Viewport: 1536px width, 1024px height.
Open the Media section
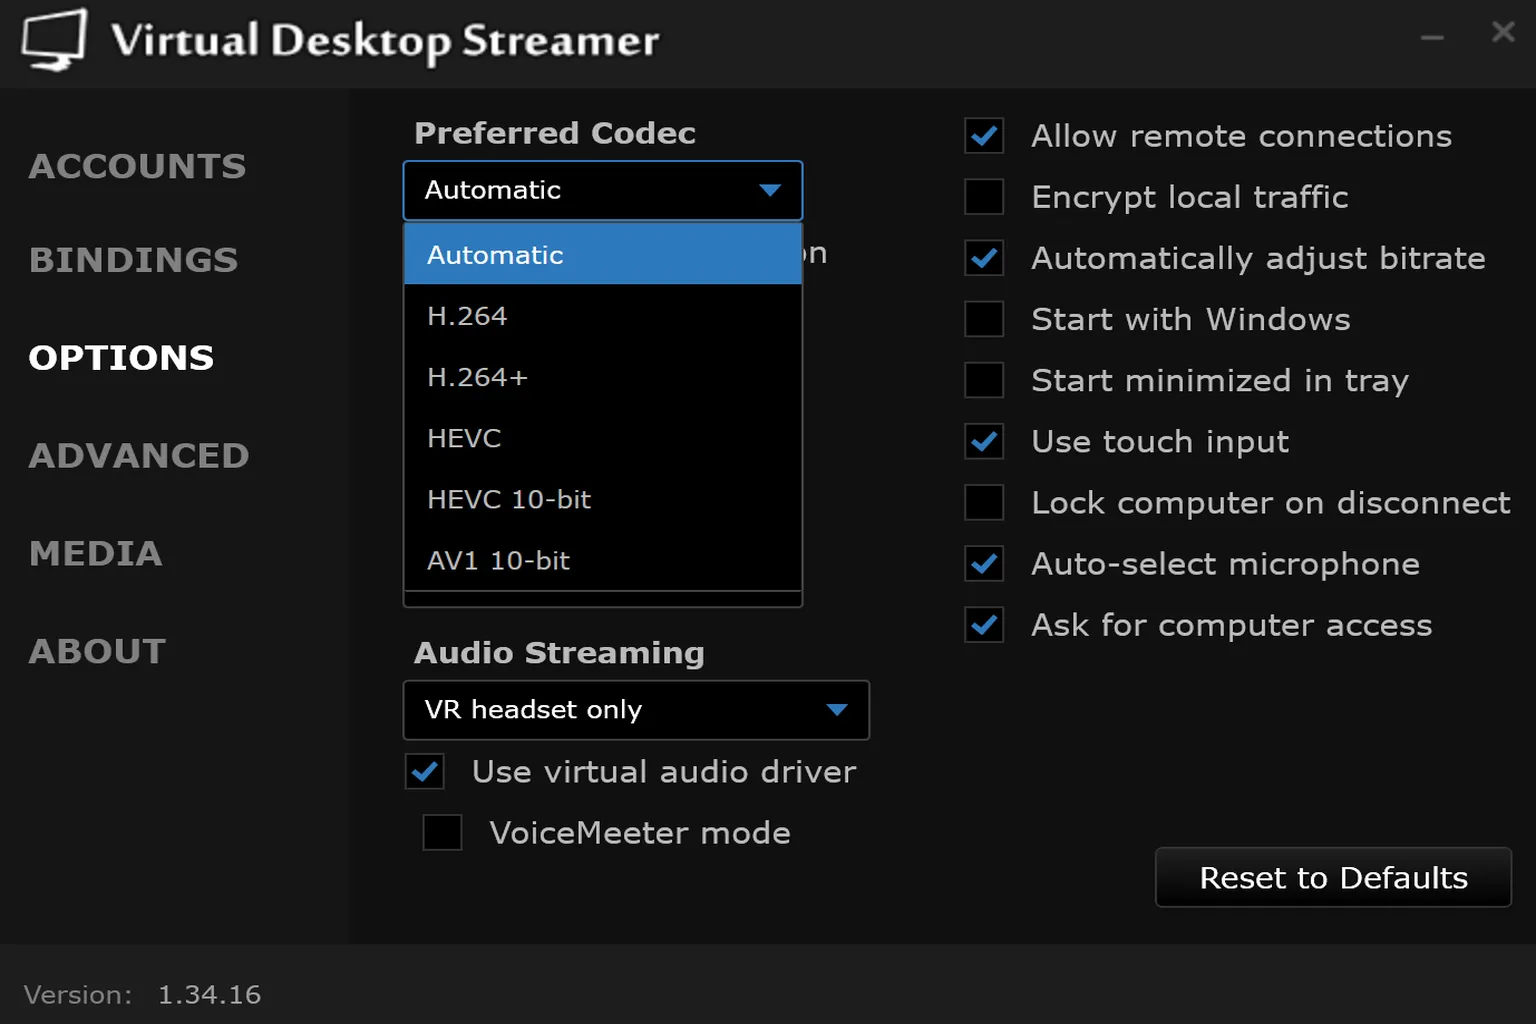[x=95, y=554]
